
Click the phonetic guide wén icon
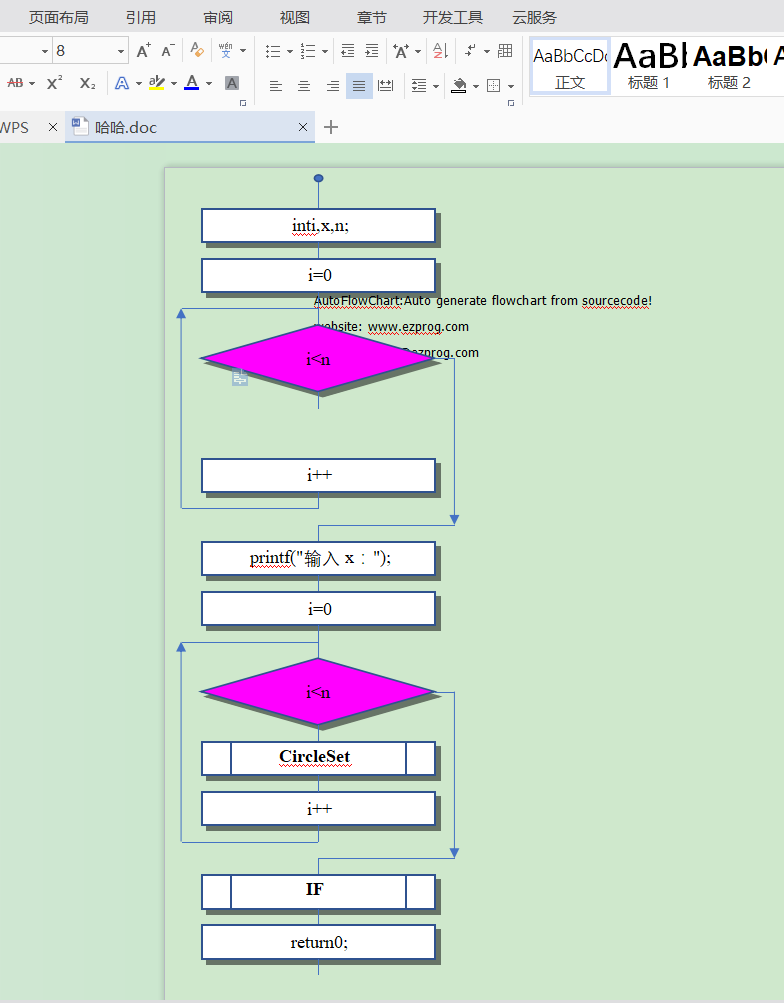click(226, 50)
